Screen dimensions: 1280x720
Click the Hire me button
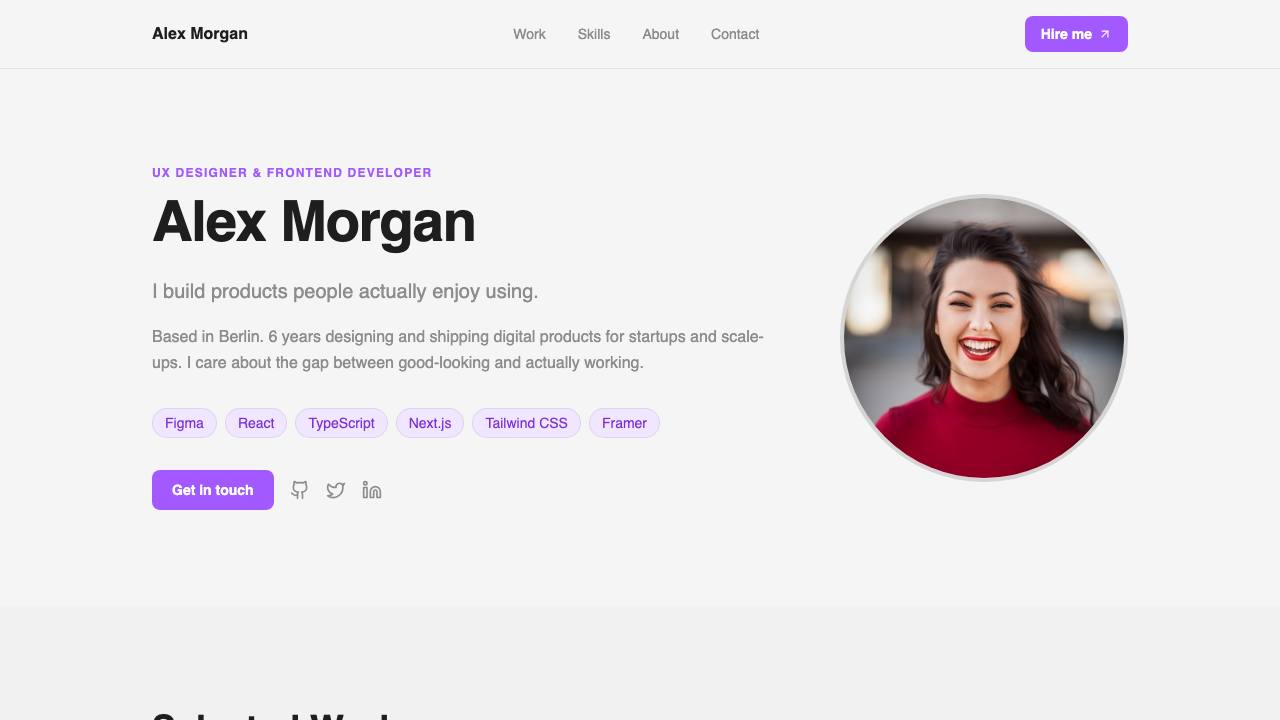[x=1076, y=34]
